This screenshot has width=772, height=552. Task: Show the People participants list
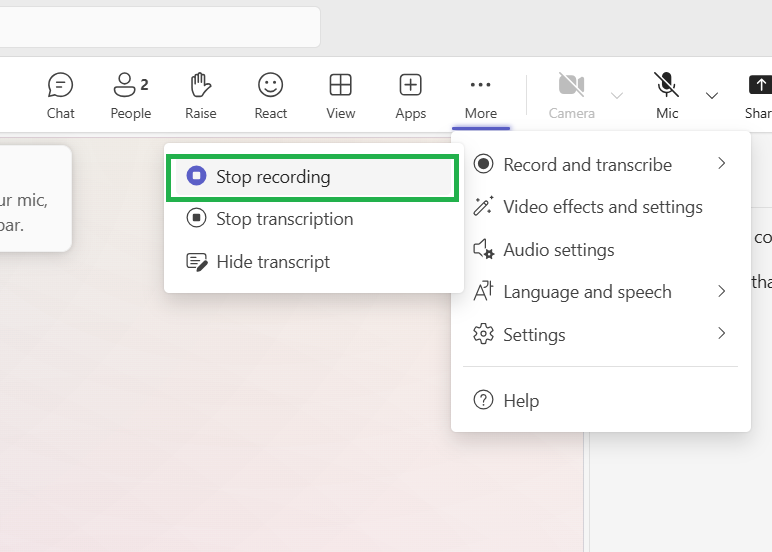(131, 96)
